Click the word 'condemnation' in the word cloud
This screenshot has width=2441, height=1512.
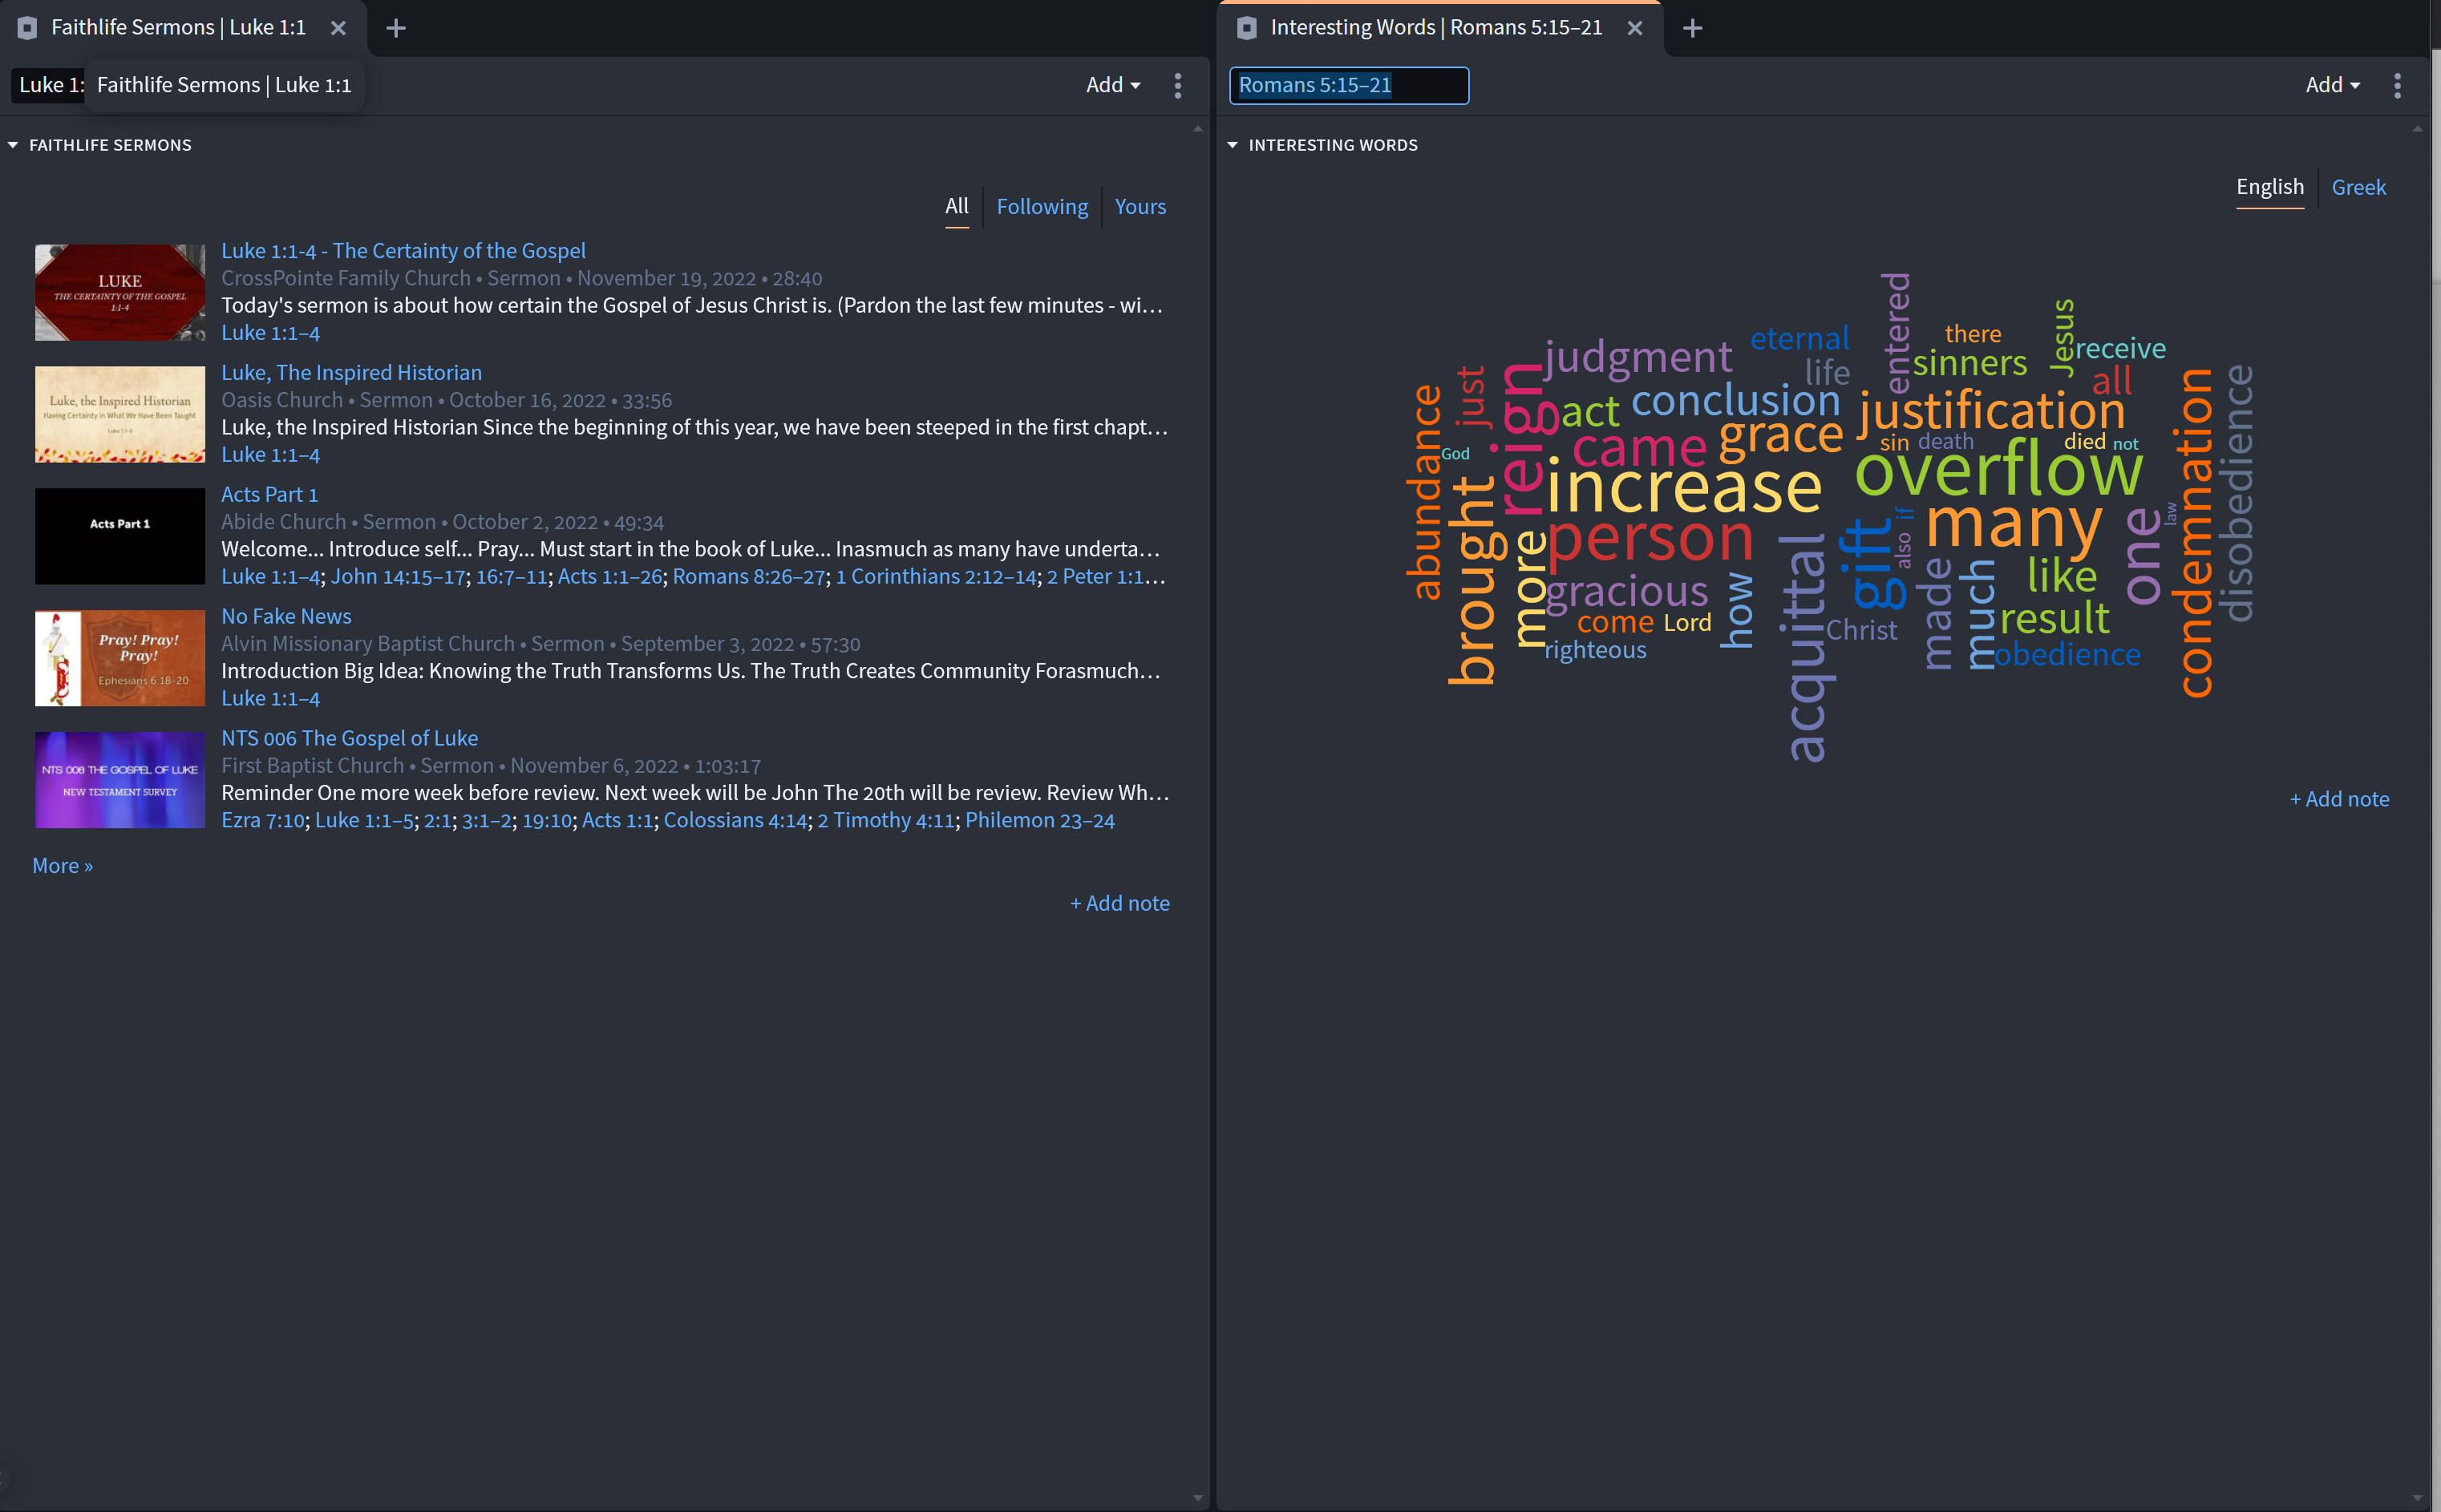[x=2193, y=532]
